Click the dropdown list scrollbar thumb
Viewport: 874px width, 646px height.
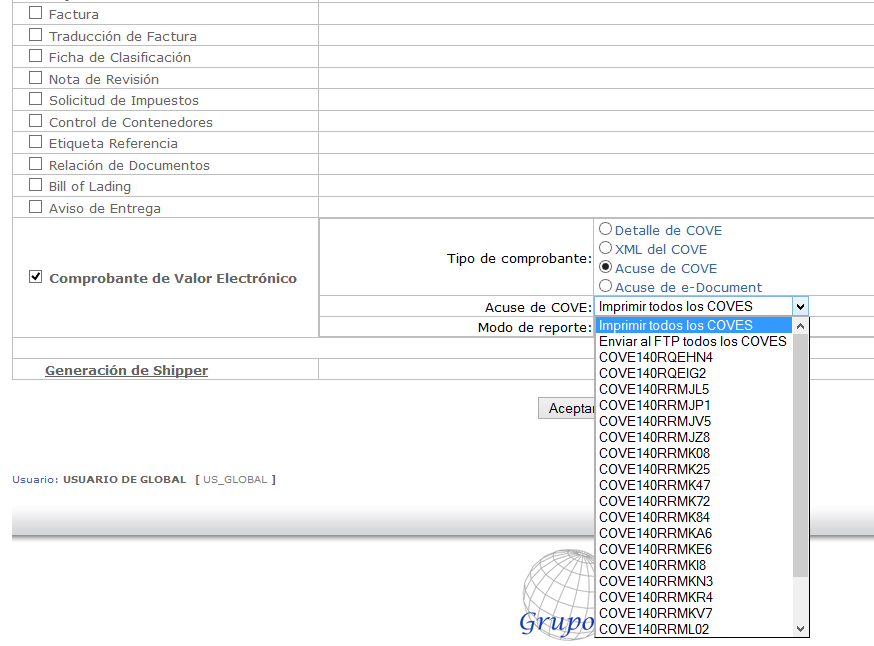(x=800, y=455)
